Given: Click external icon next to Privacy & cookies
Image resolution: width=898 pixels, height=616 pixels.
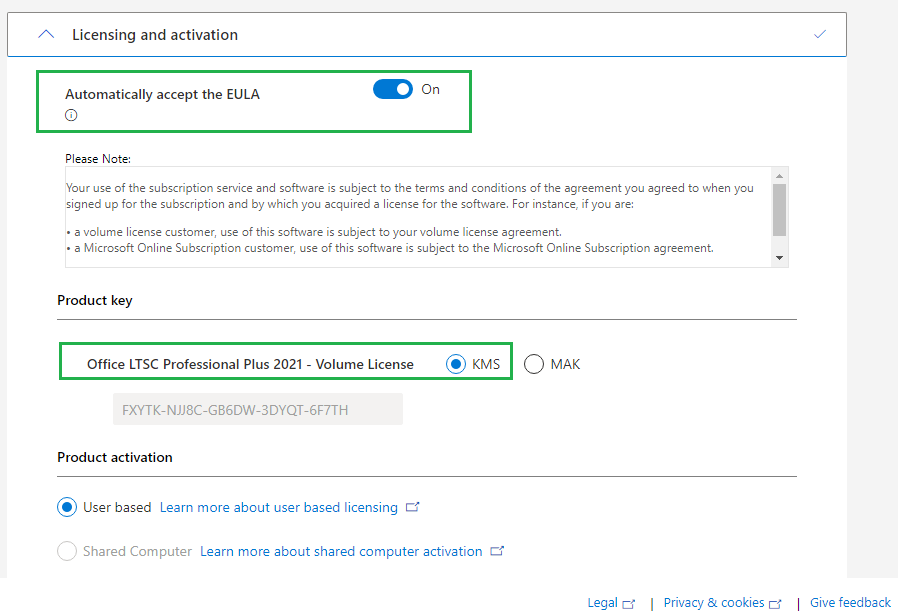Looking at the screenshot, I should point(775,604).
